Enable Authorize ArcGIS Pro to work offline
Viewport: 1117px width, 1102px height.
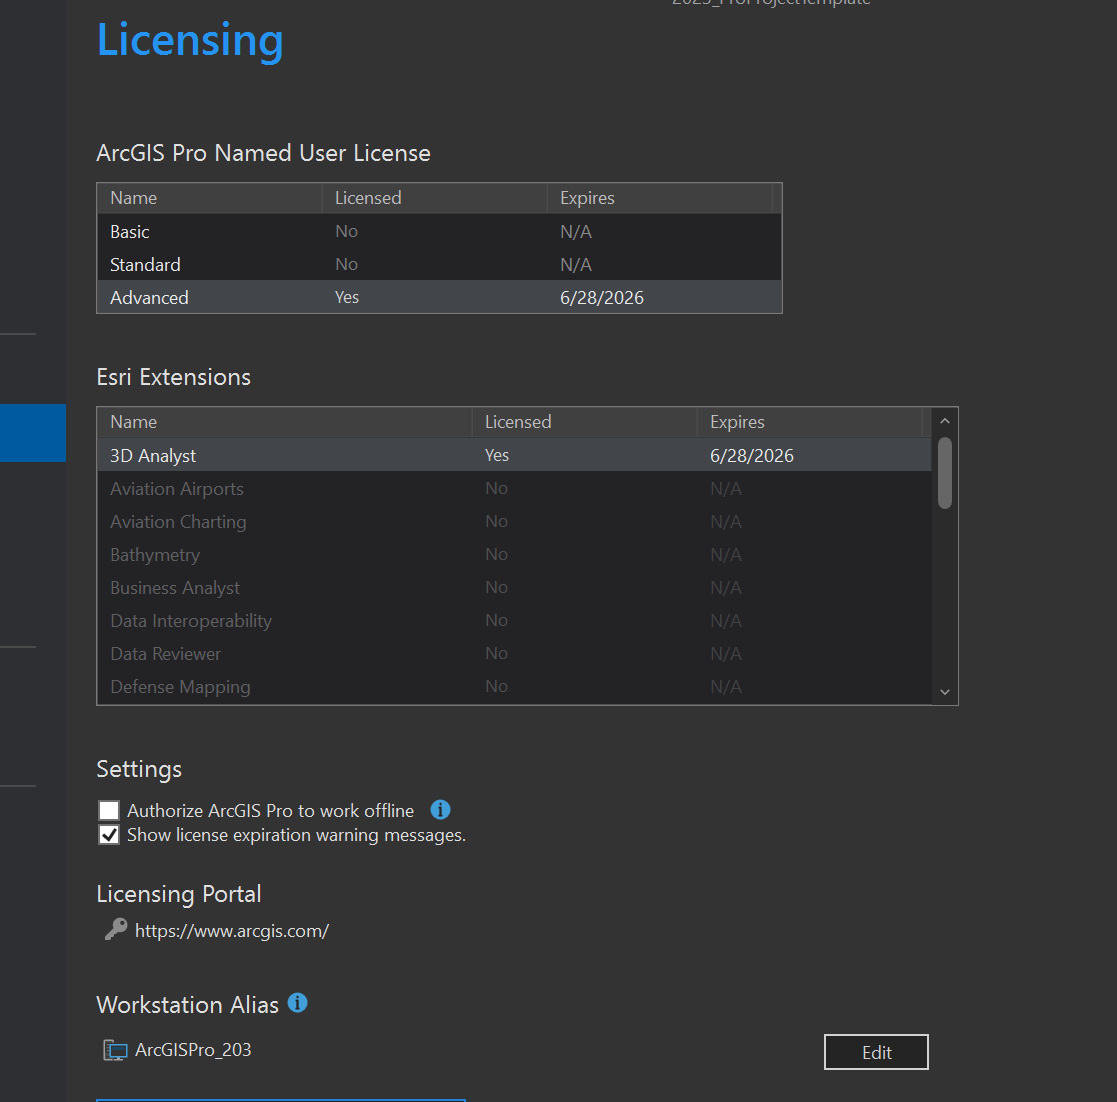[109, 811]
